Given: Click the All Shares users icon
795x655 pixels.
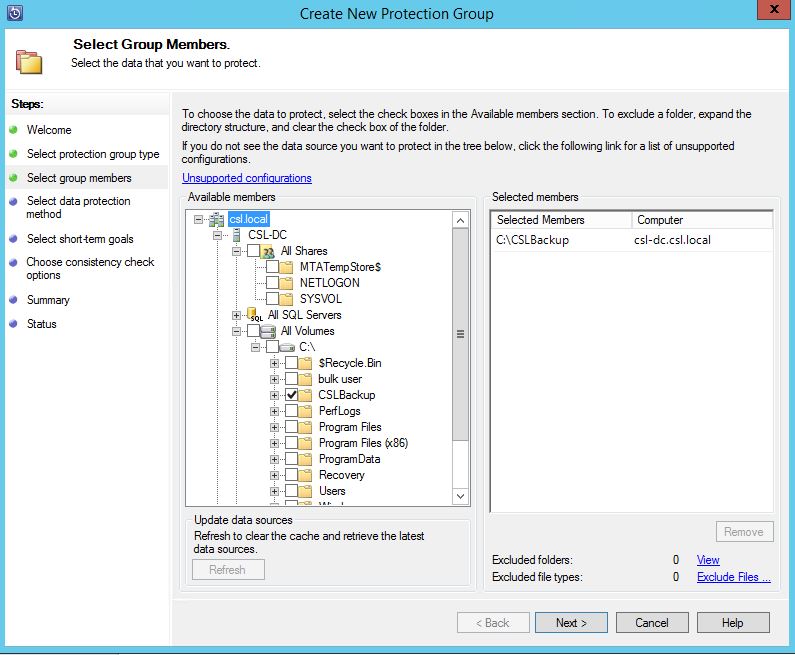Looking at the screenshot, I should pyautogui.click(x=268, y=251).
